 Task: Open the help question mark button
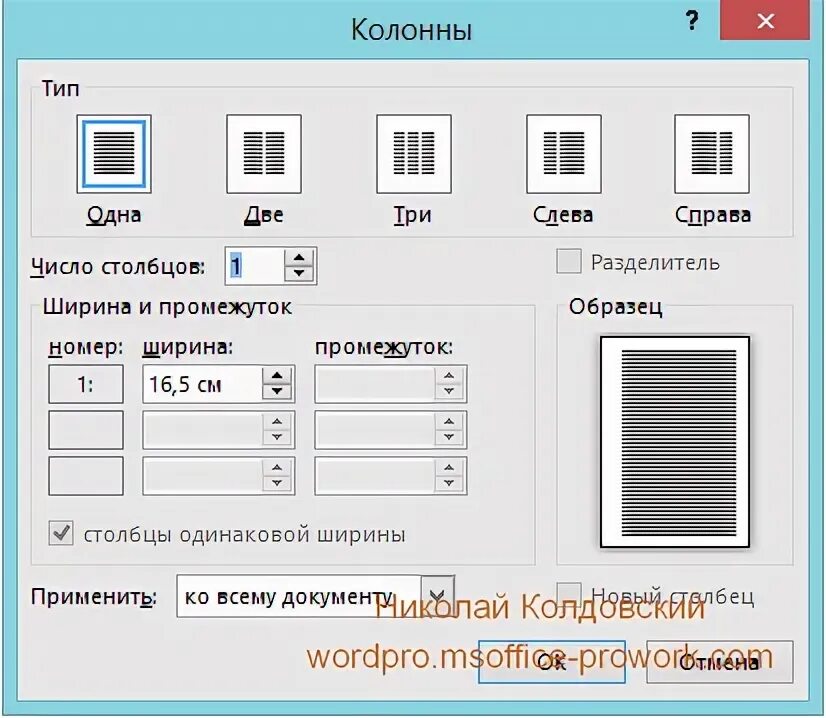click(692, 21)
